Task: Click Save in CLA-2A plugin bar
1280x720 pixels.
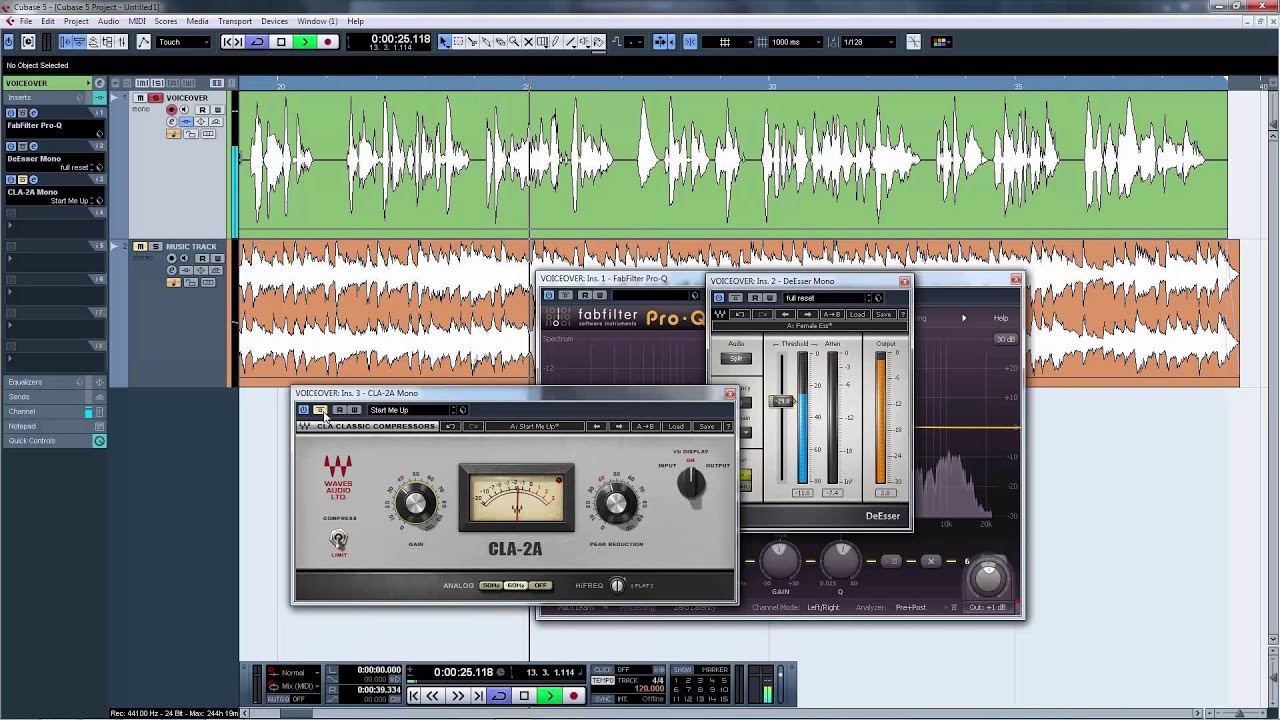Action: point(707,427)
